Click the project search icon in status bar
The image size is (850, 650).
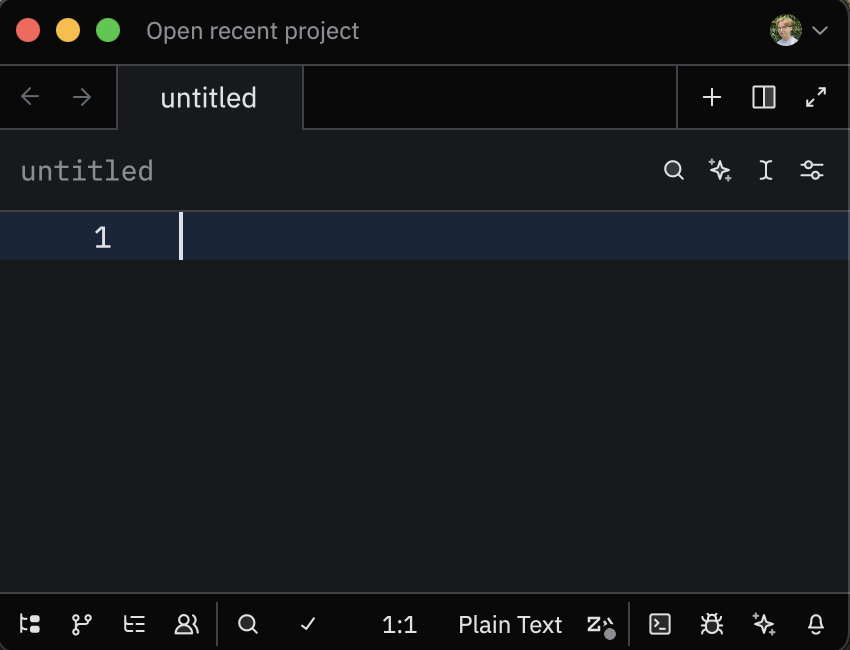248,625
